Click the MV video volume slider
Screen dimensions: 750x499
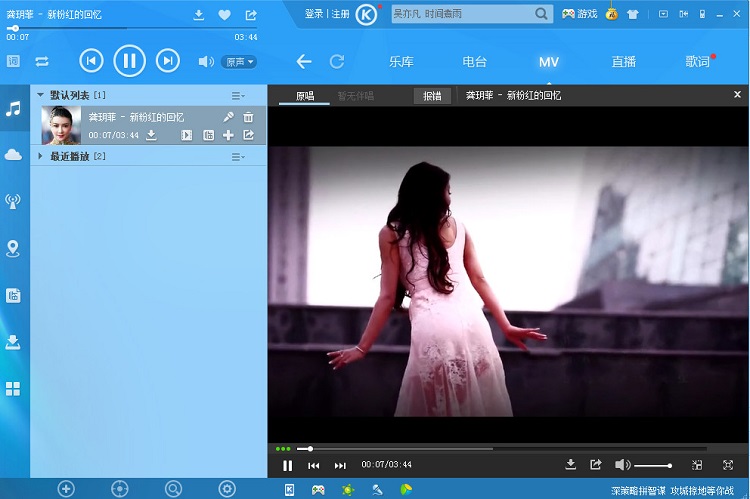(653, 466)
